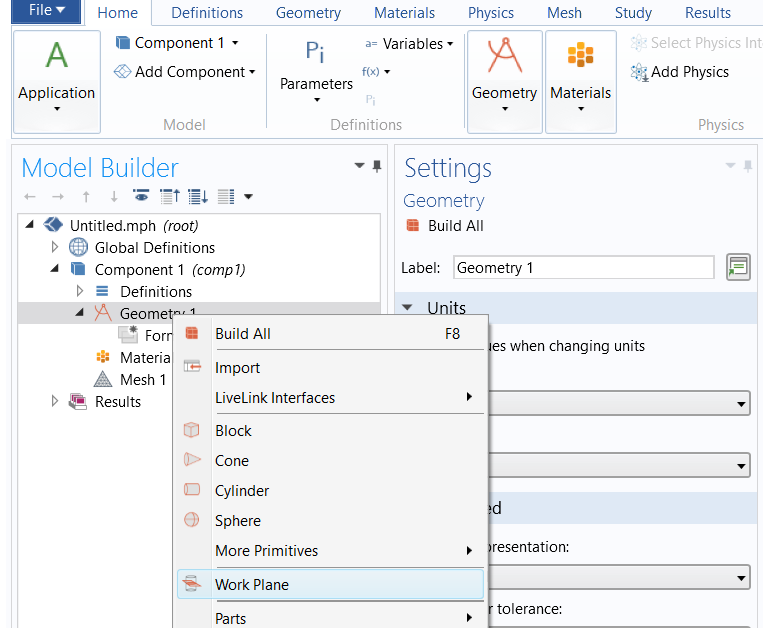This screenshot has width=763, height=628.
Task: Open Model Builder toolbar extra options arrow
Action: pos(248,197)
